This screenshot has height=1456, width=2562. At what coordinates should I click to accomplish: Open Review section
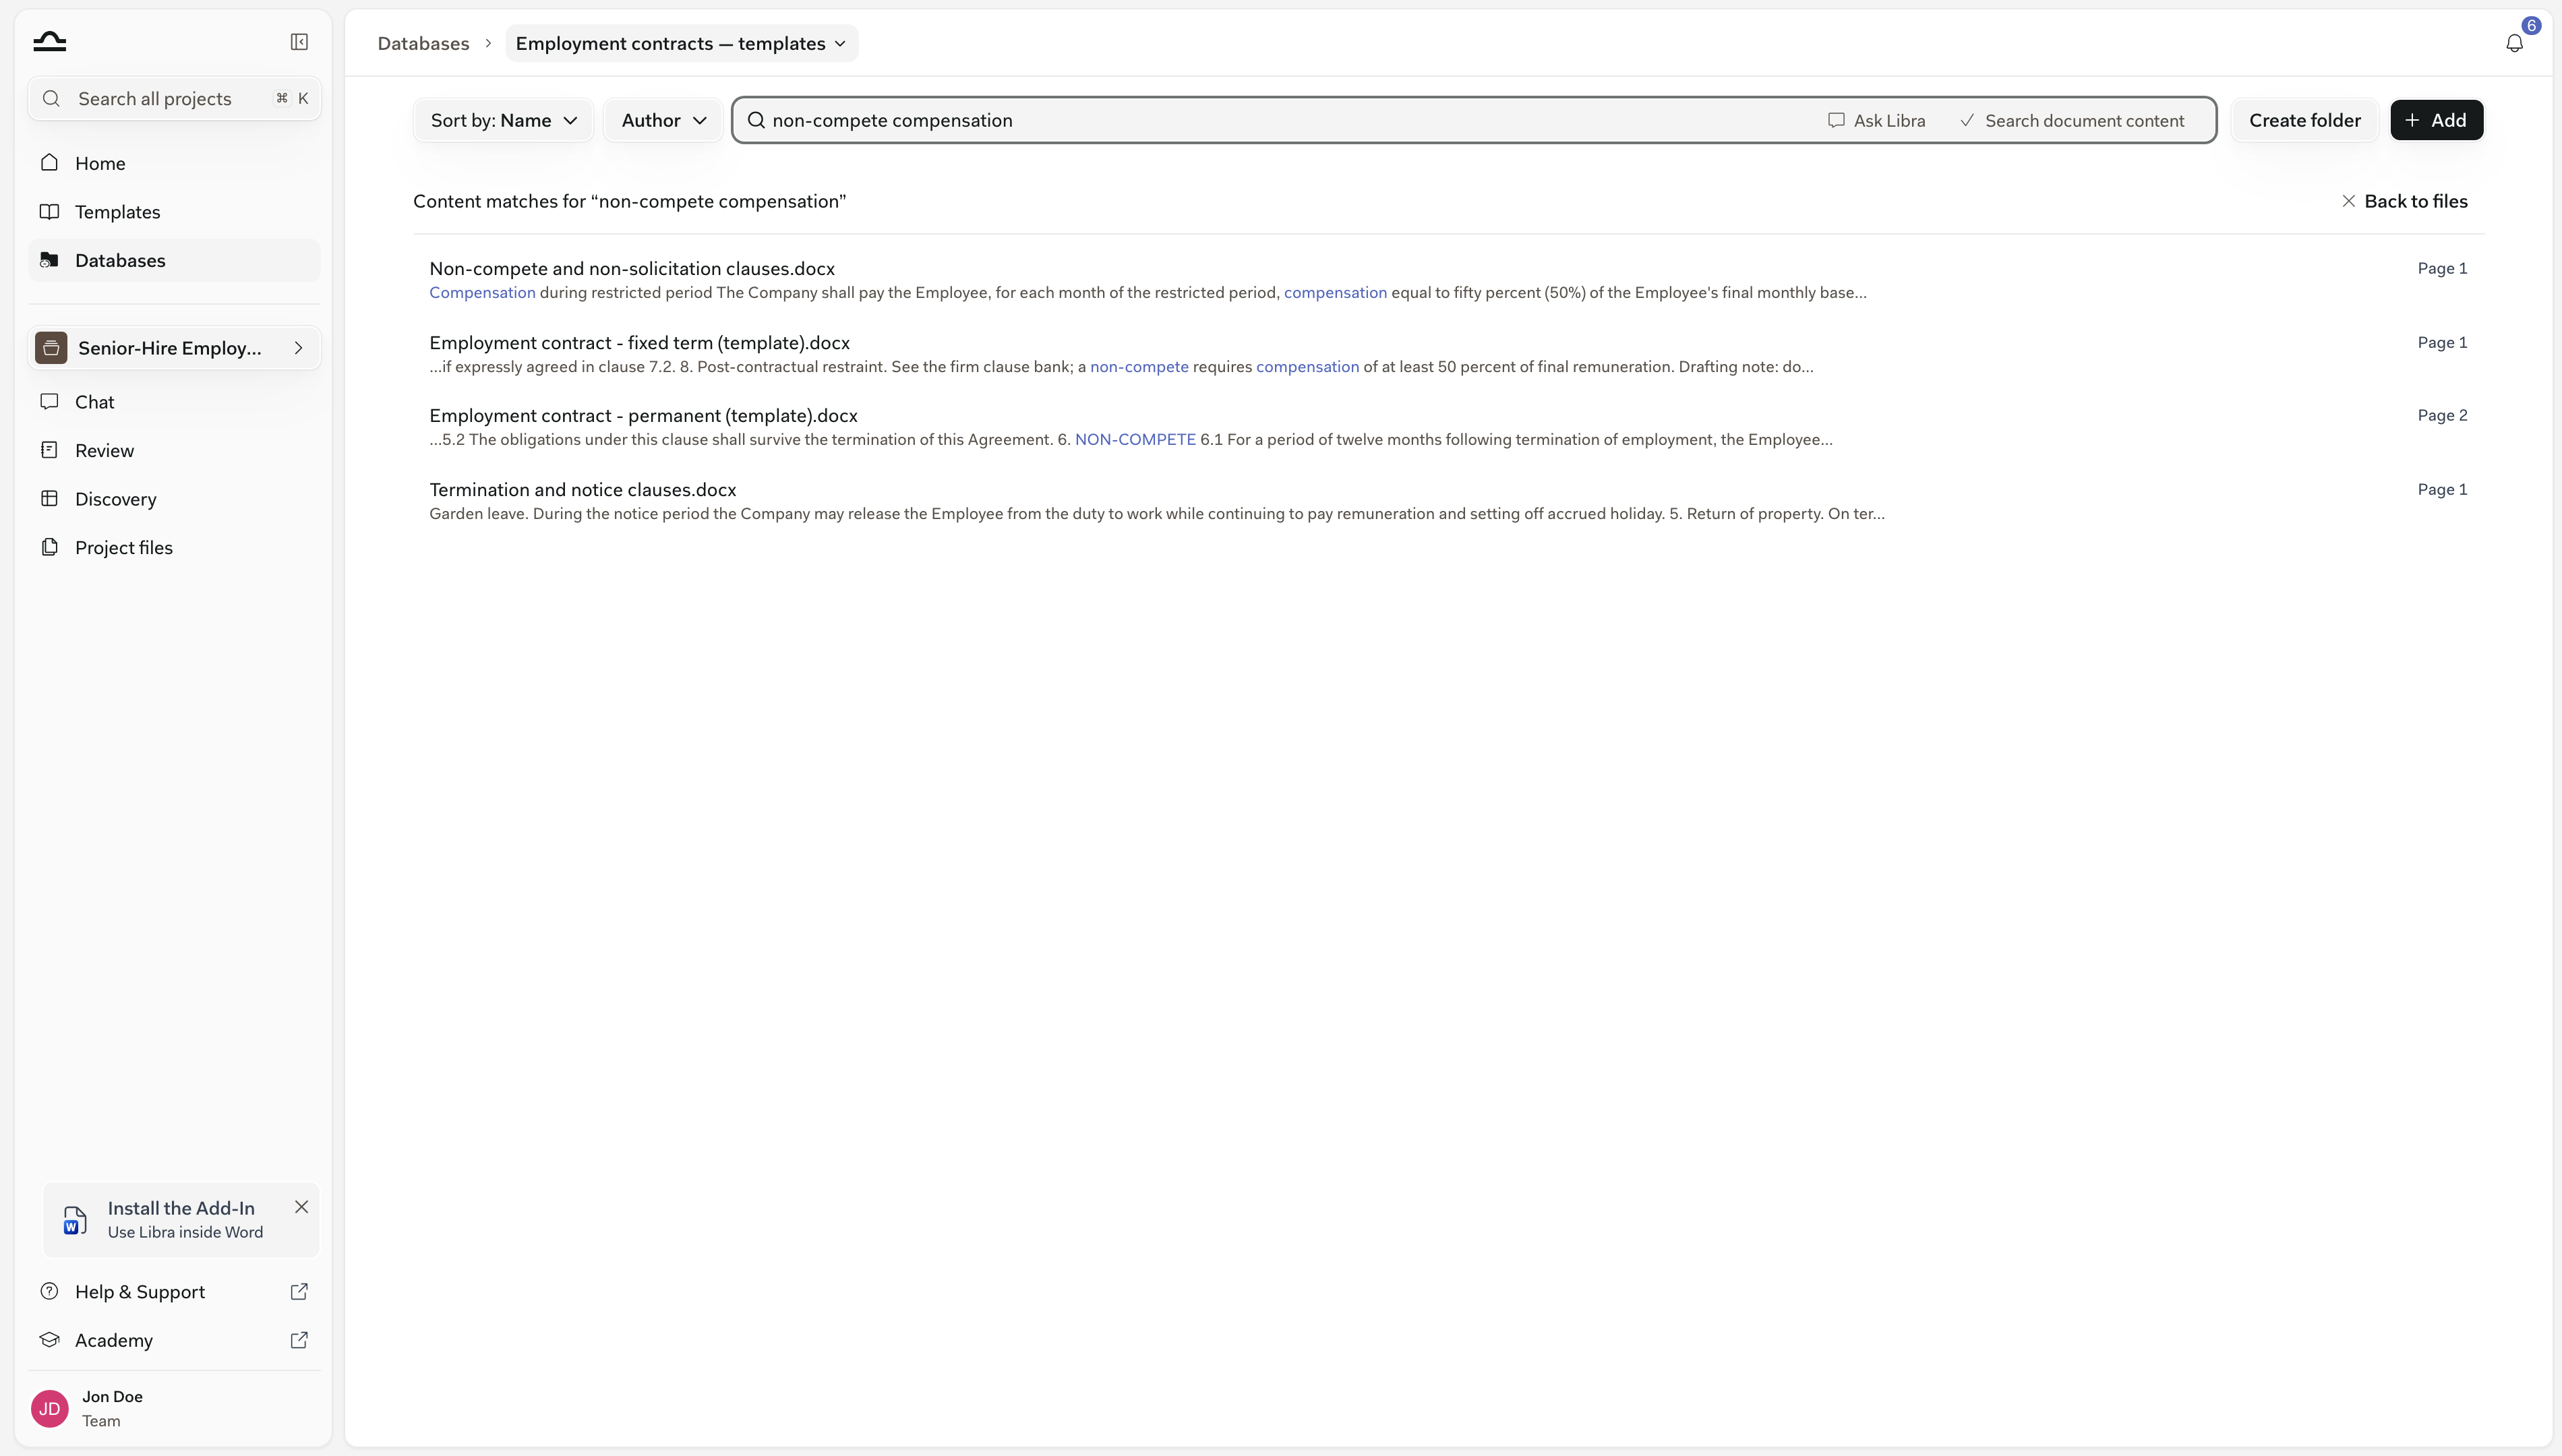(x=174, y=450)
